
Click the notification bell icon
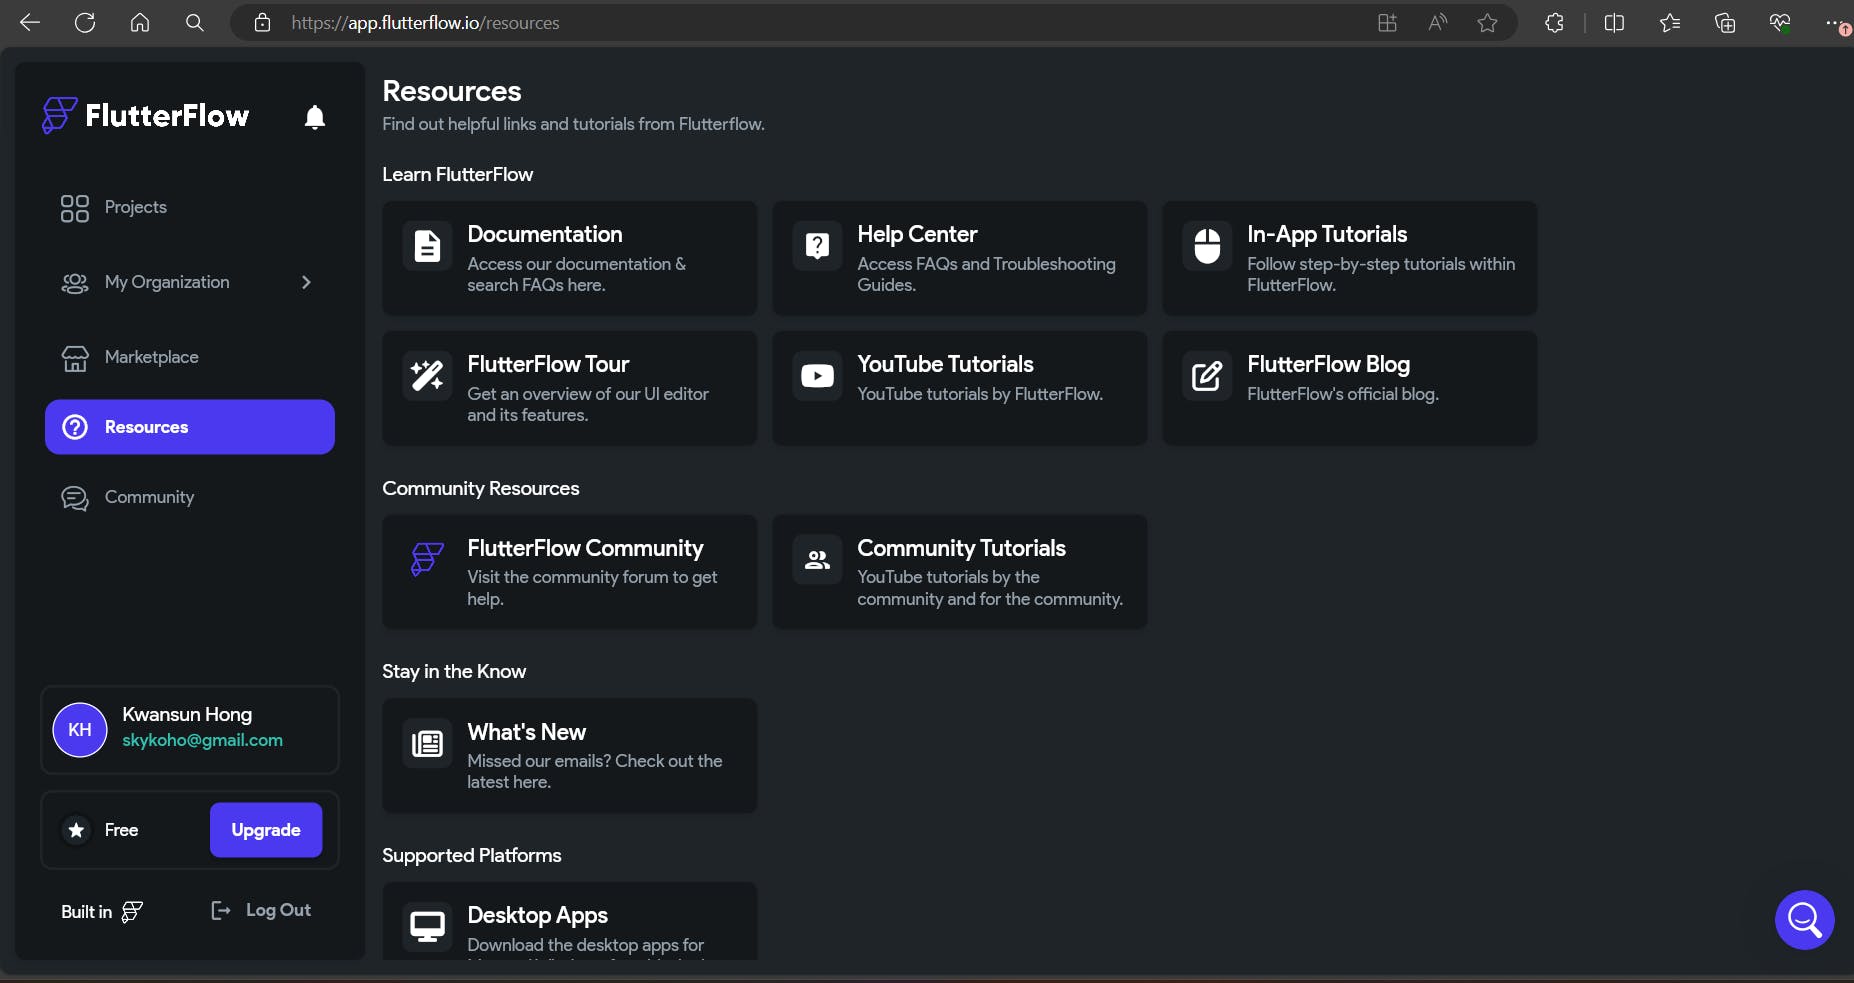tap(315, 118)
